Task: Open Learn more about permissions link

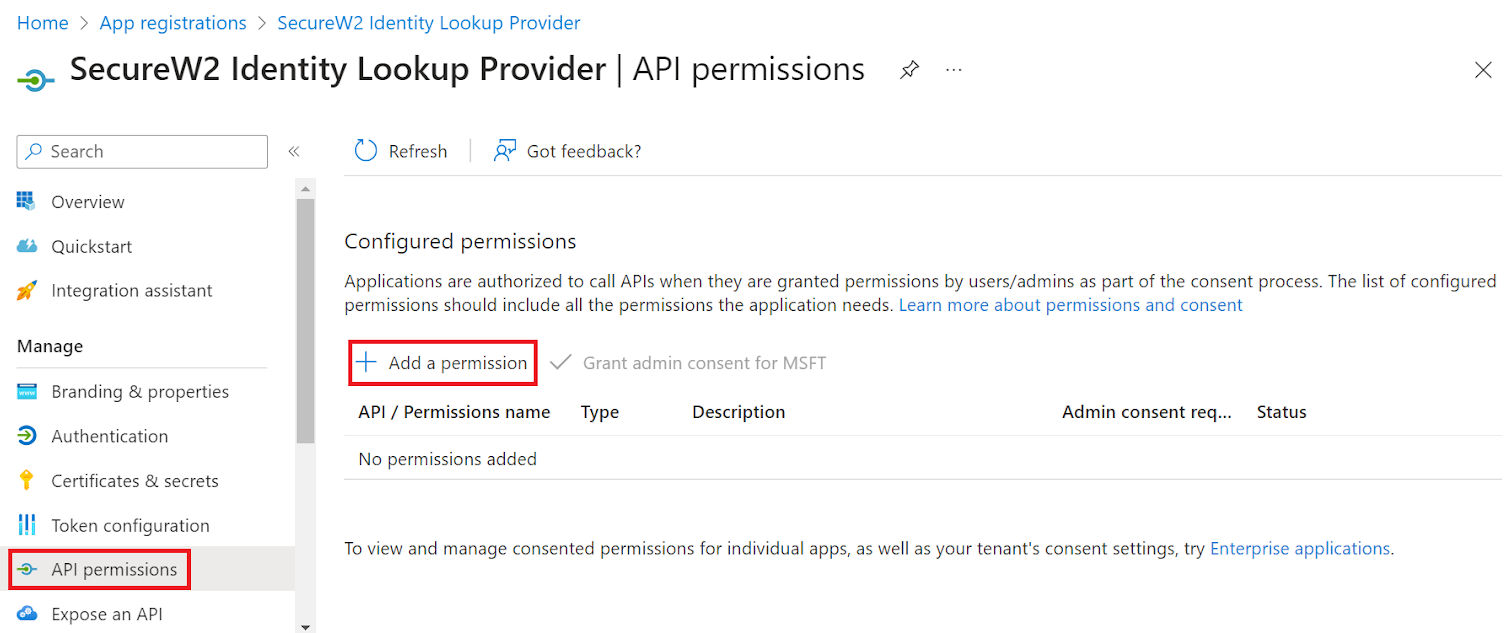Action: point(1070,305)
